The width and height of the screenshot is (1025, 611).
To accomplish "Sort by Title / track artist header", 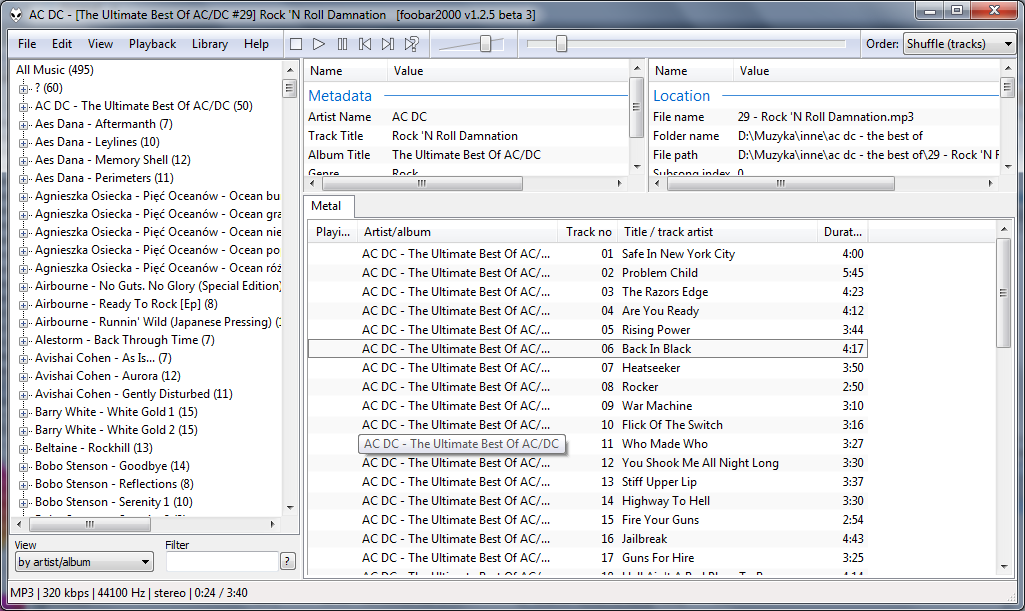I will [x=717, y=232].
